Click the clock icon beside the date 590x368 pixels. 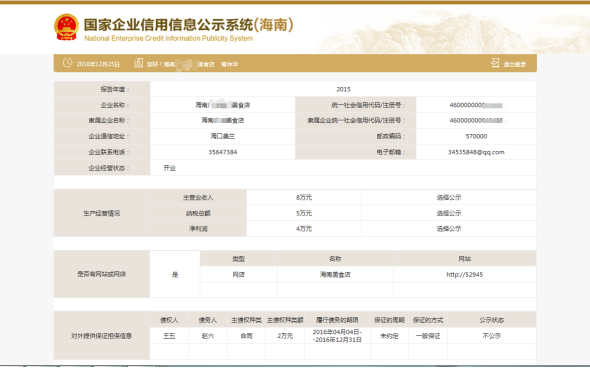pyautogui.click(x=67, y=63)
